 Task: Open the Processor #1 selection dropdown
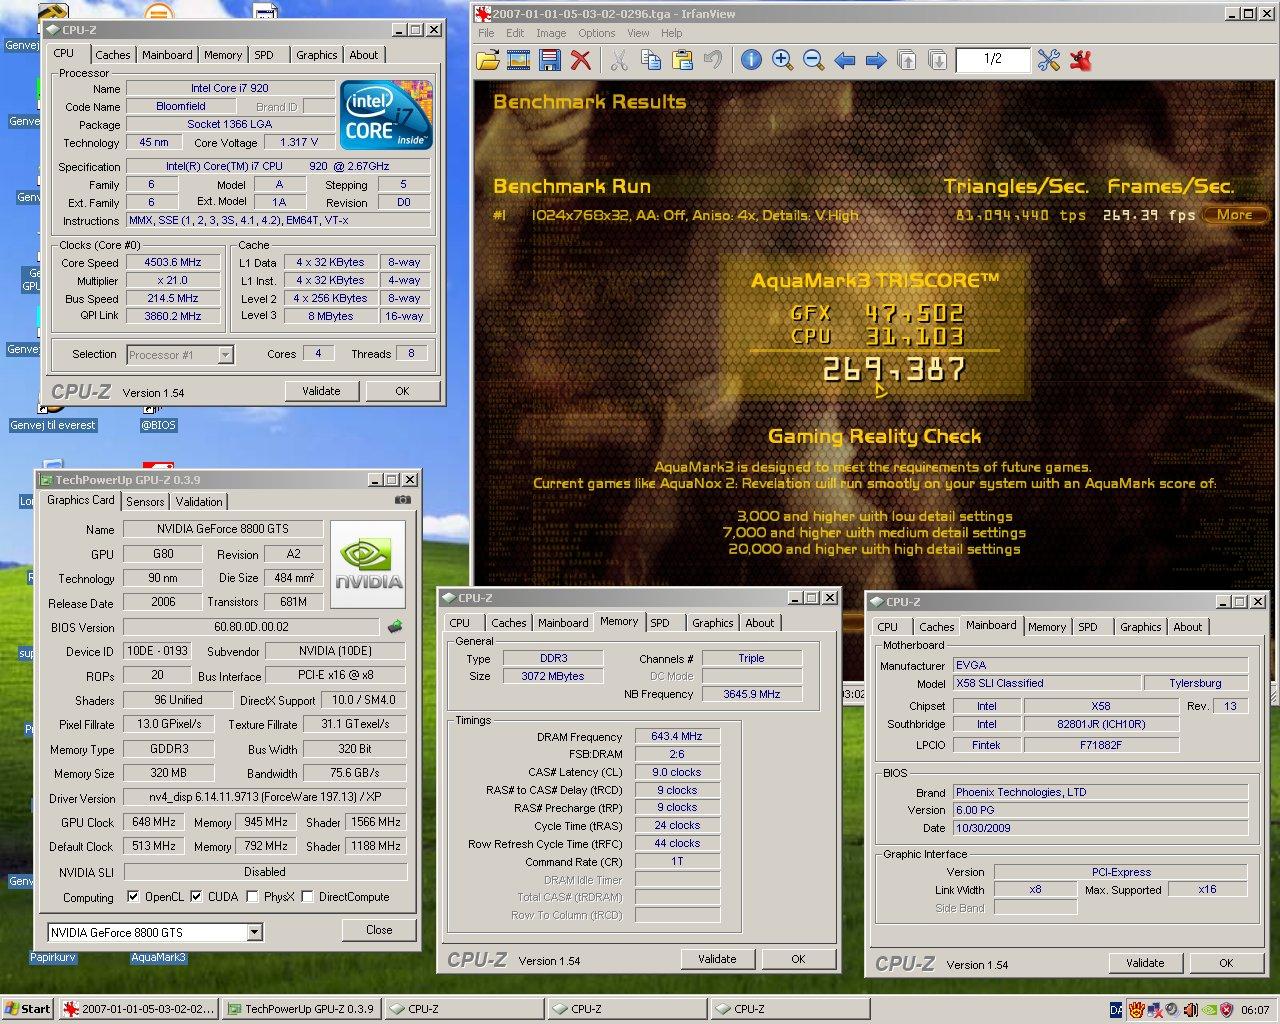point(225,354)
